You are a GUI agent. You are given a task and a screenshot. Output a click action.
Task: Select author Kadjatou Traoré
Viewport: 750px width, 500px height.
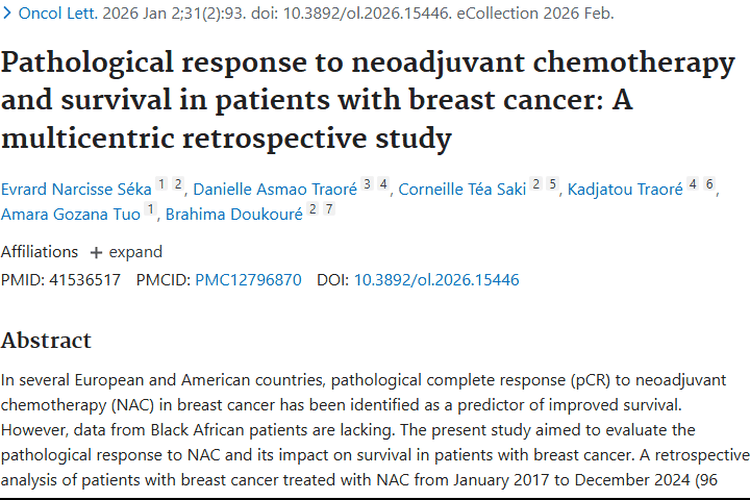[x=625, y=189]
